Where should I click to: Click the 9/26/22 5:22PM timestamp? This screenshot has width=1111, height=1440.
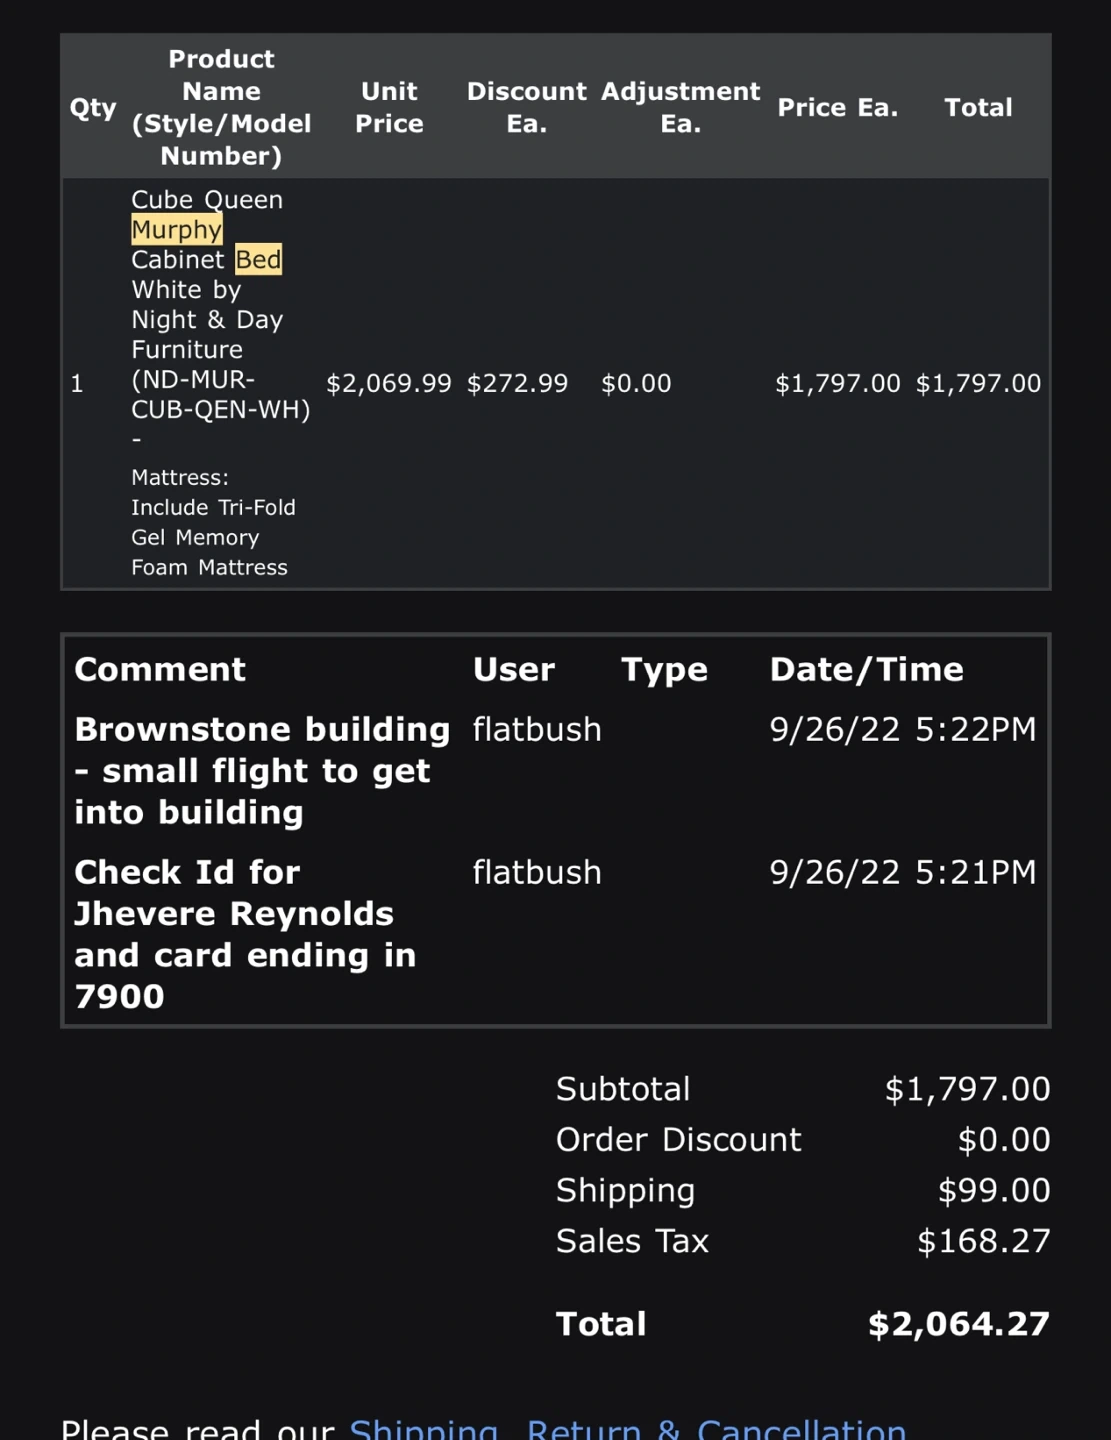(x=902, y=730)
